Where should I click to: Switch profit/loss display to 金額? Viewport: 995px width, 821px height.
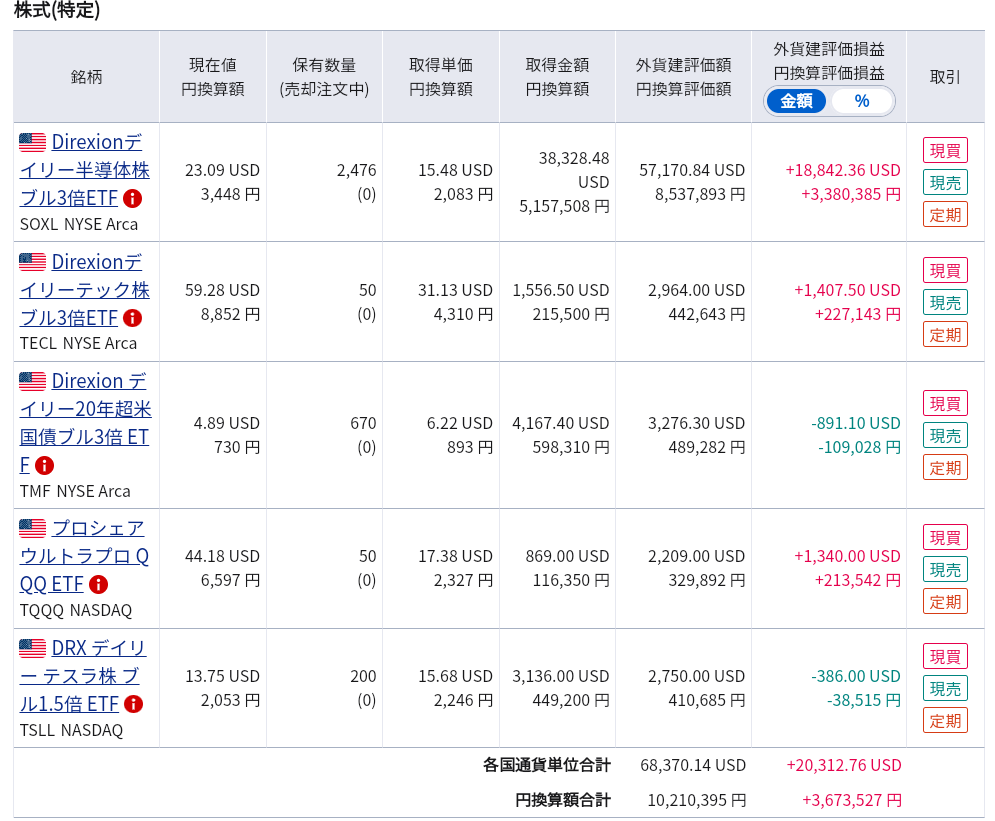click(796, 101)
